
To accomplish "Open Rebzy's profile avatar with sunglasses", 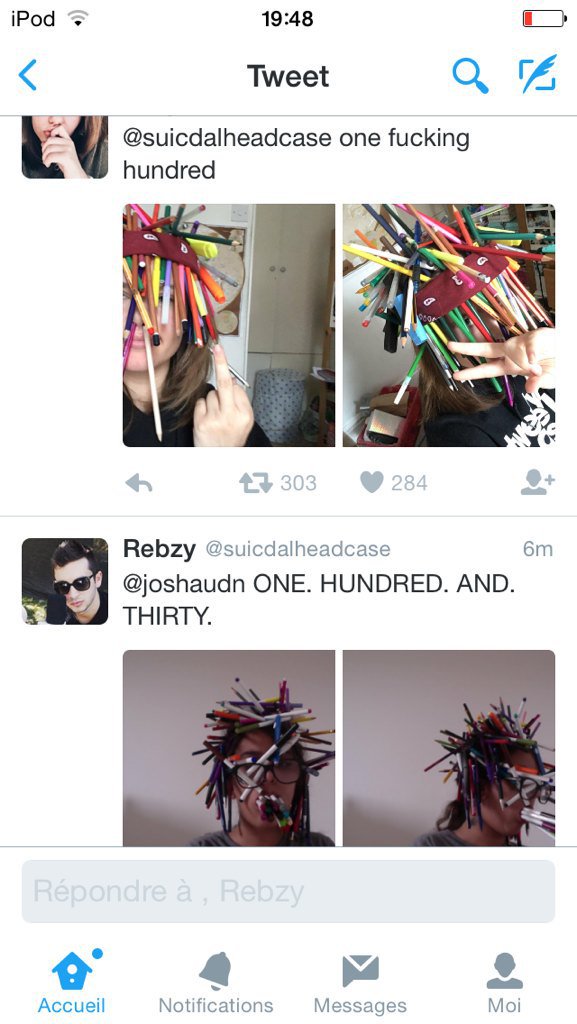I will [x=65, y=581].
